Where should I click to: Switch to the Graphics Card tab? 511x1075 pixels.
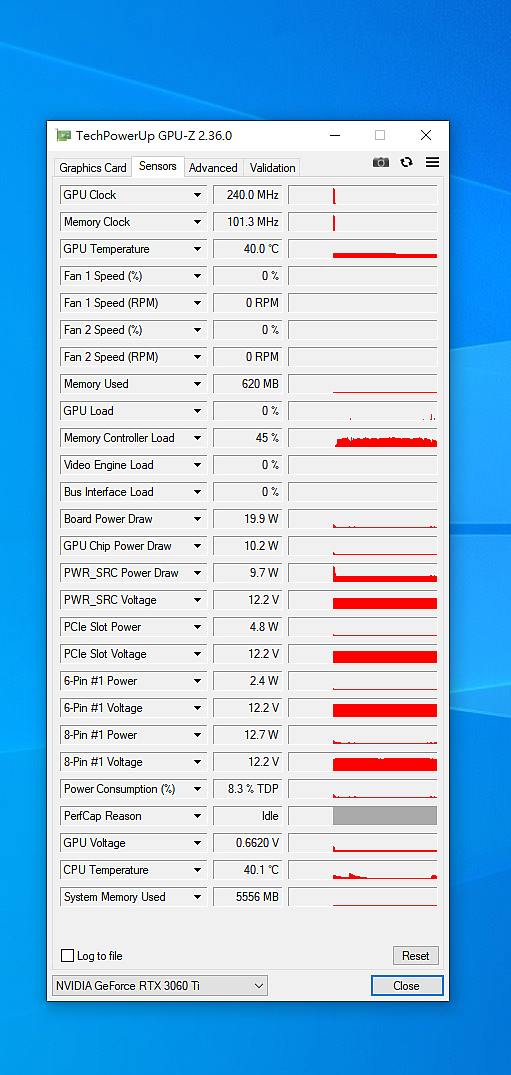tap(93, 167)
